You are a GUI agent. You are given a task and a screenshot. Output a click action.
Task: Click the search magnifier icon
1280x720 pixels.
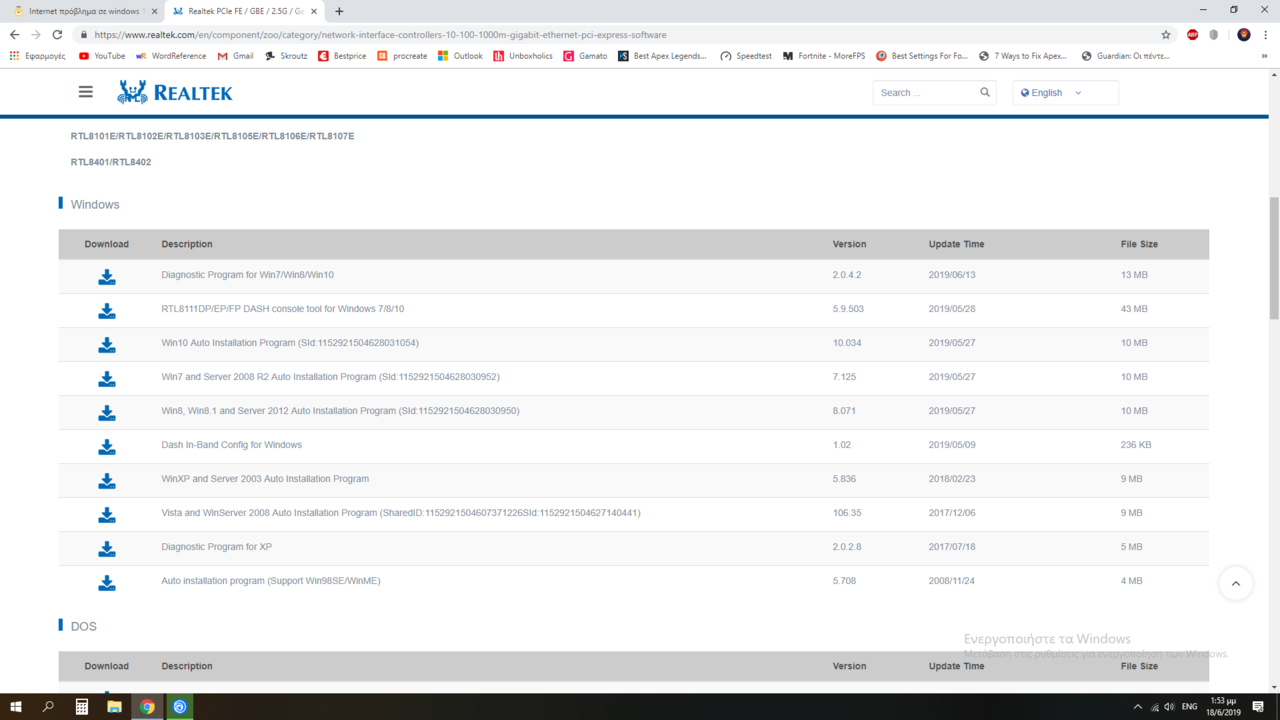tap(985, 92)
